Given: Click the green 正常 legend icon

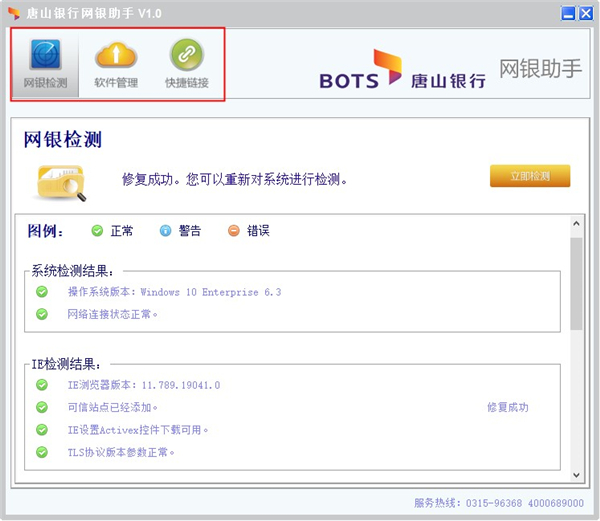Looking at the screenshot, I should (97, 231).
